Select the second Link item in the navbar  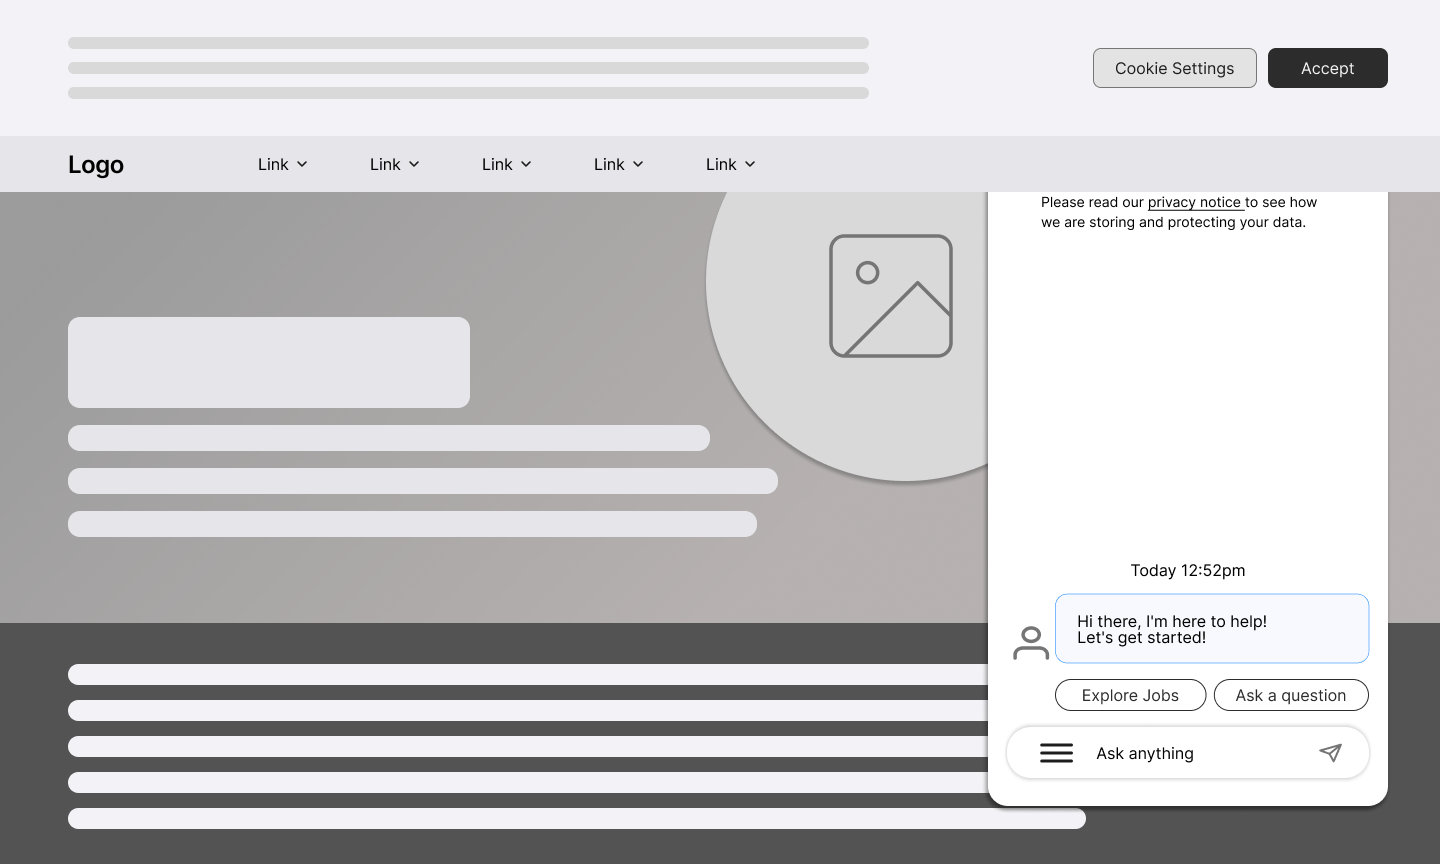click(x=394, y=164)
